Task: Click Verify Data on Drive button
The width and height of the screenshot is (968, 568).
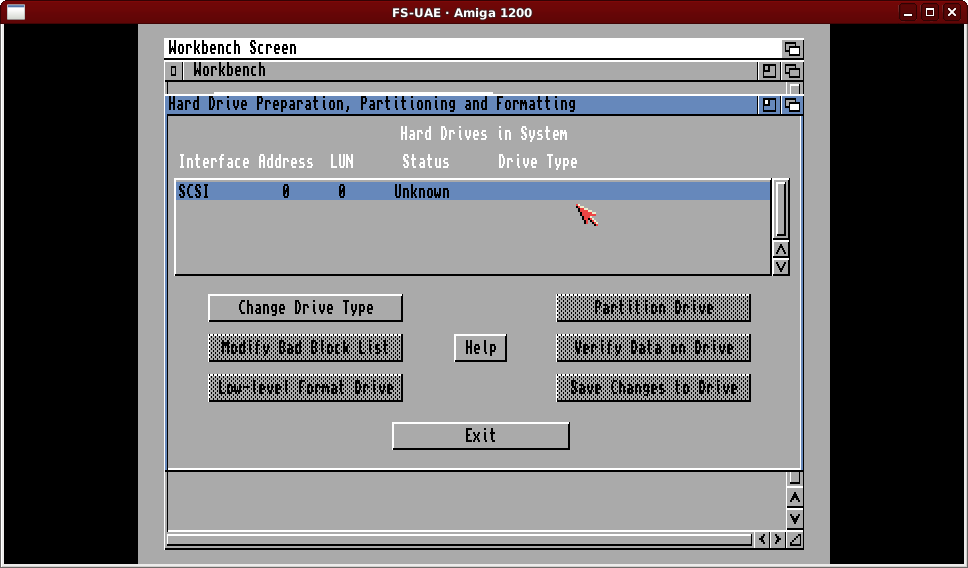Action: coord(653,348)
